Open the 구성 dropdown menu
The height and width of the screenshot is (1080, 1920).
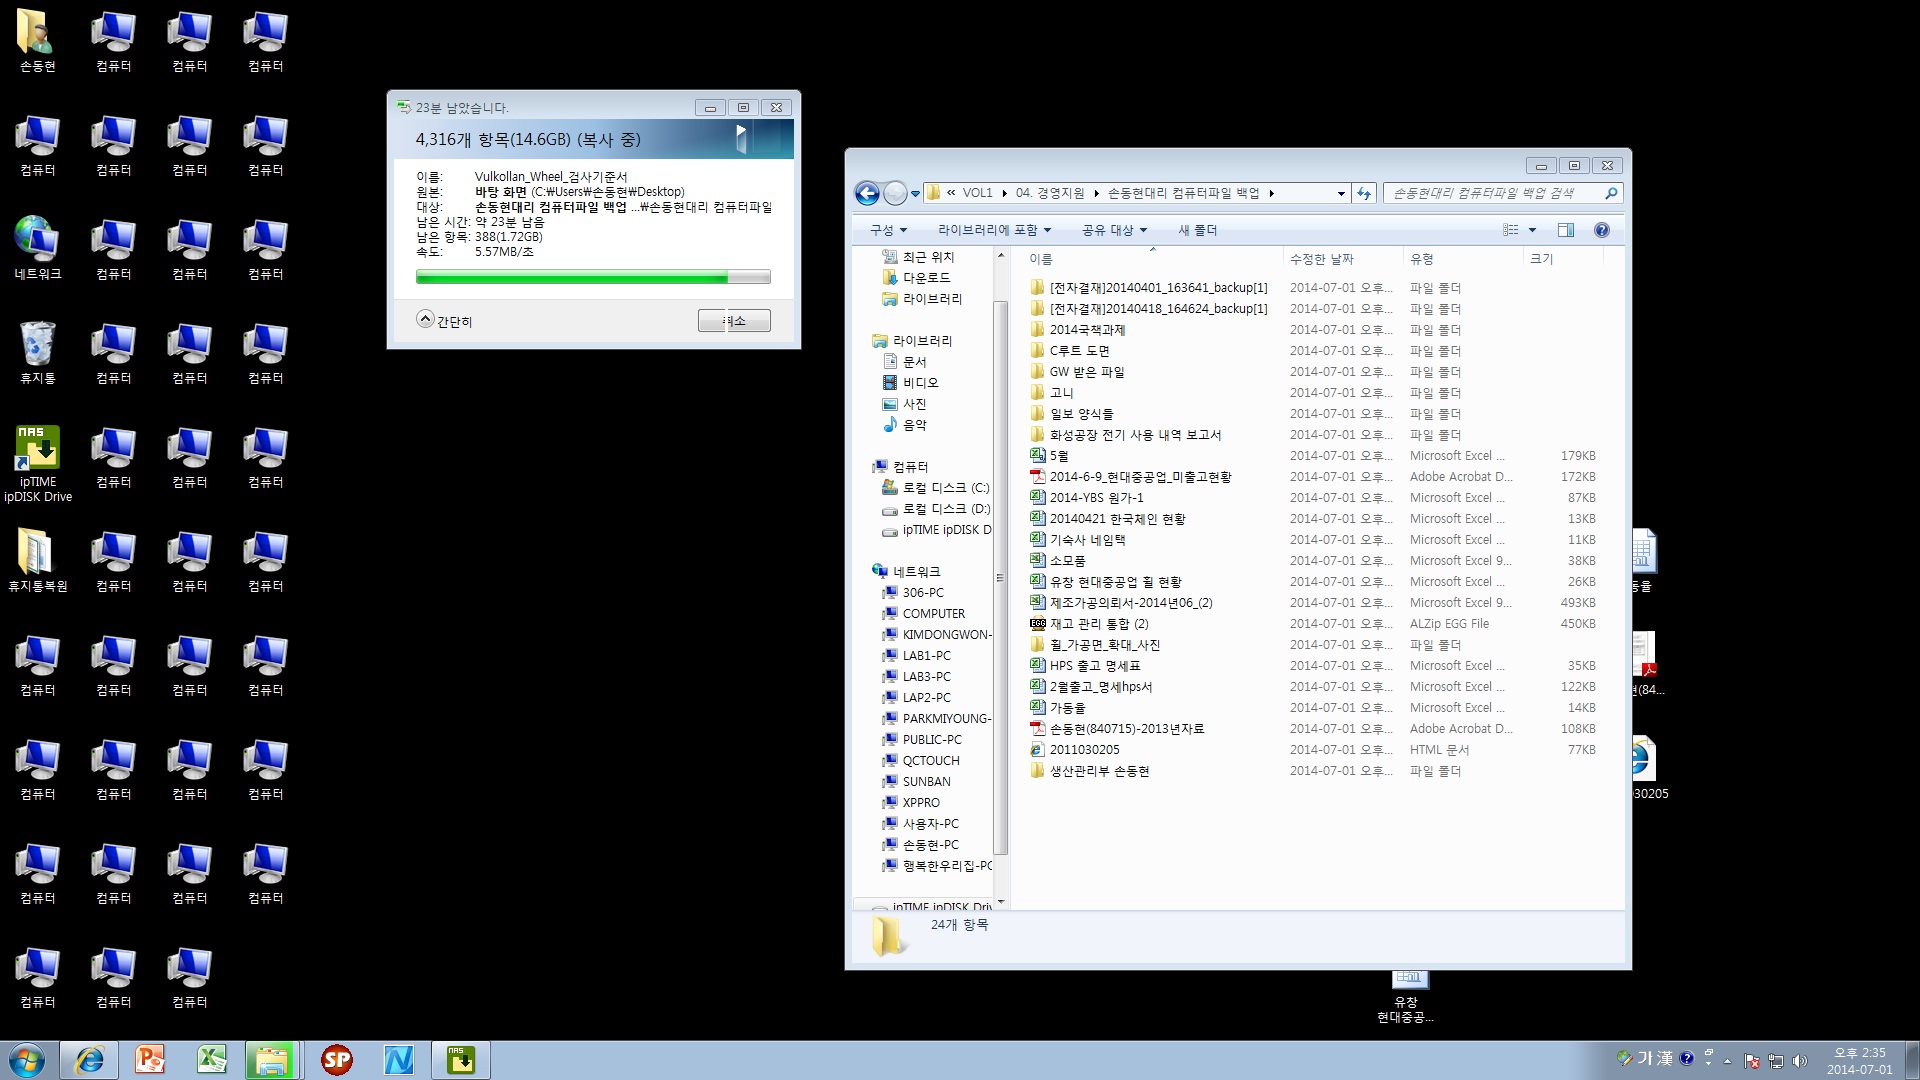click(888, 230)
